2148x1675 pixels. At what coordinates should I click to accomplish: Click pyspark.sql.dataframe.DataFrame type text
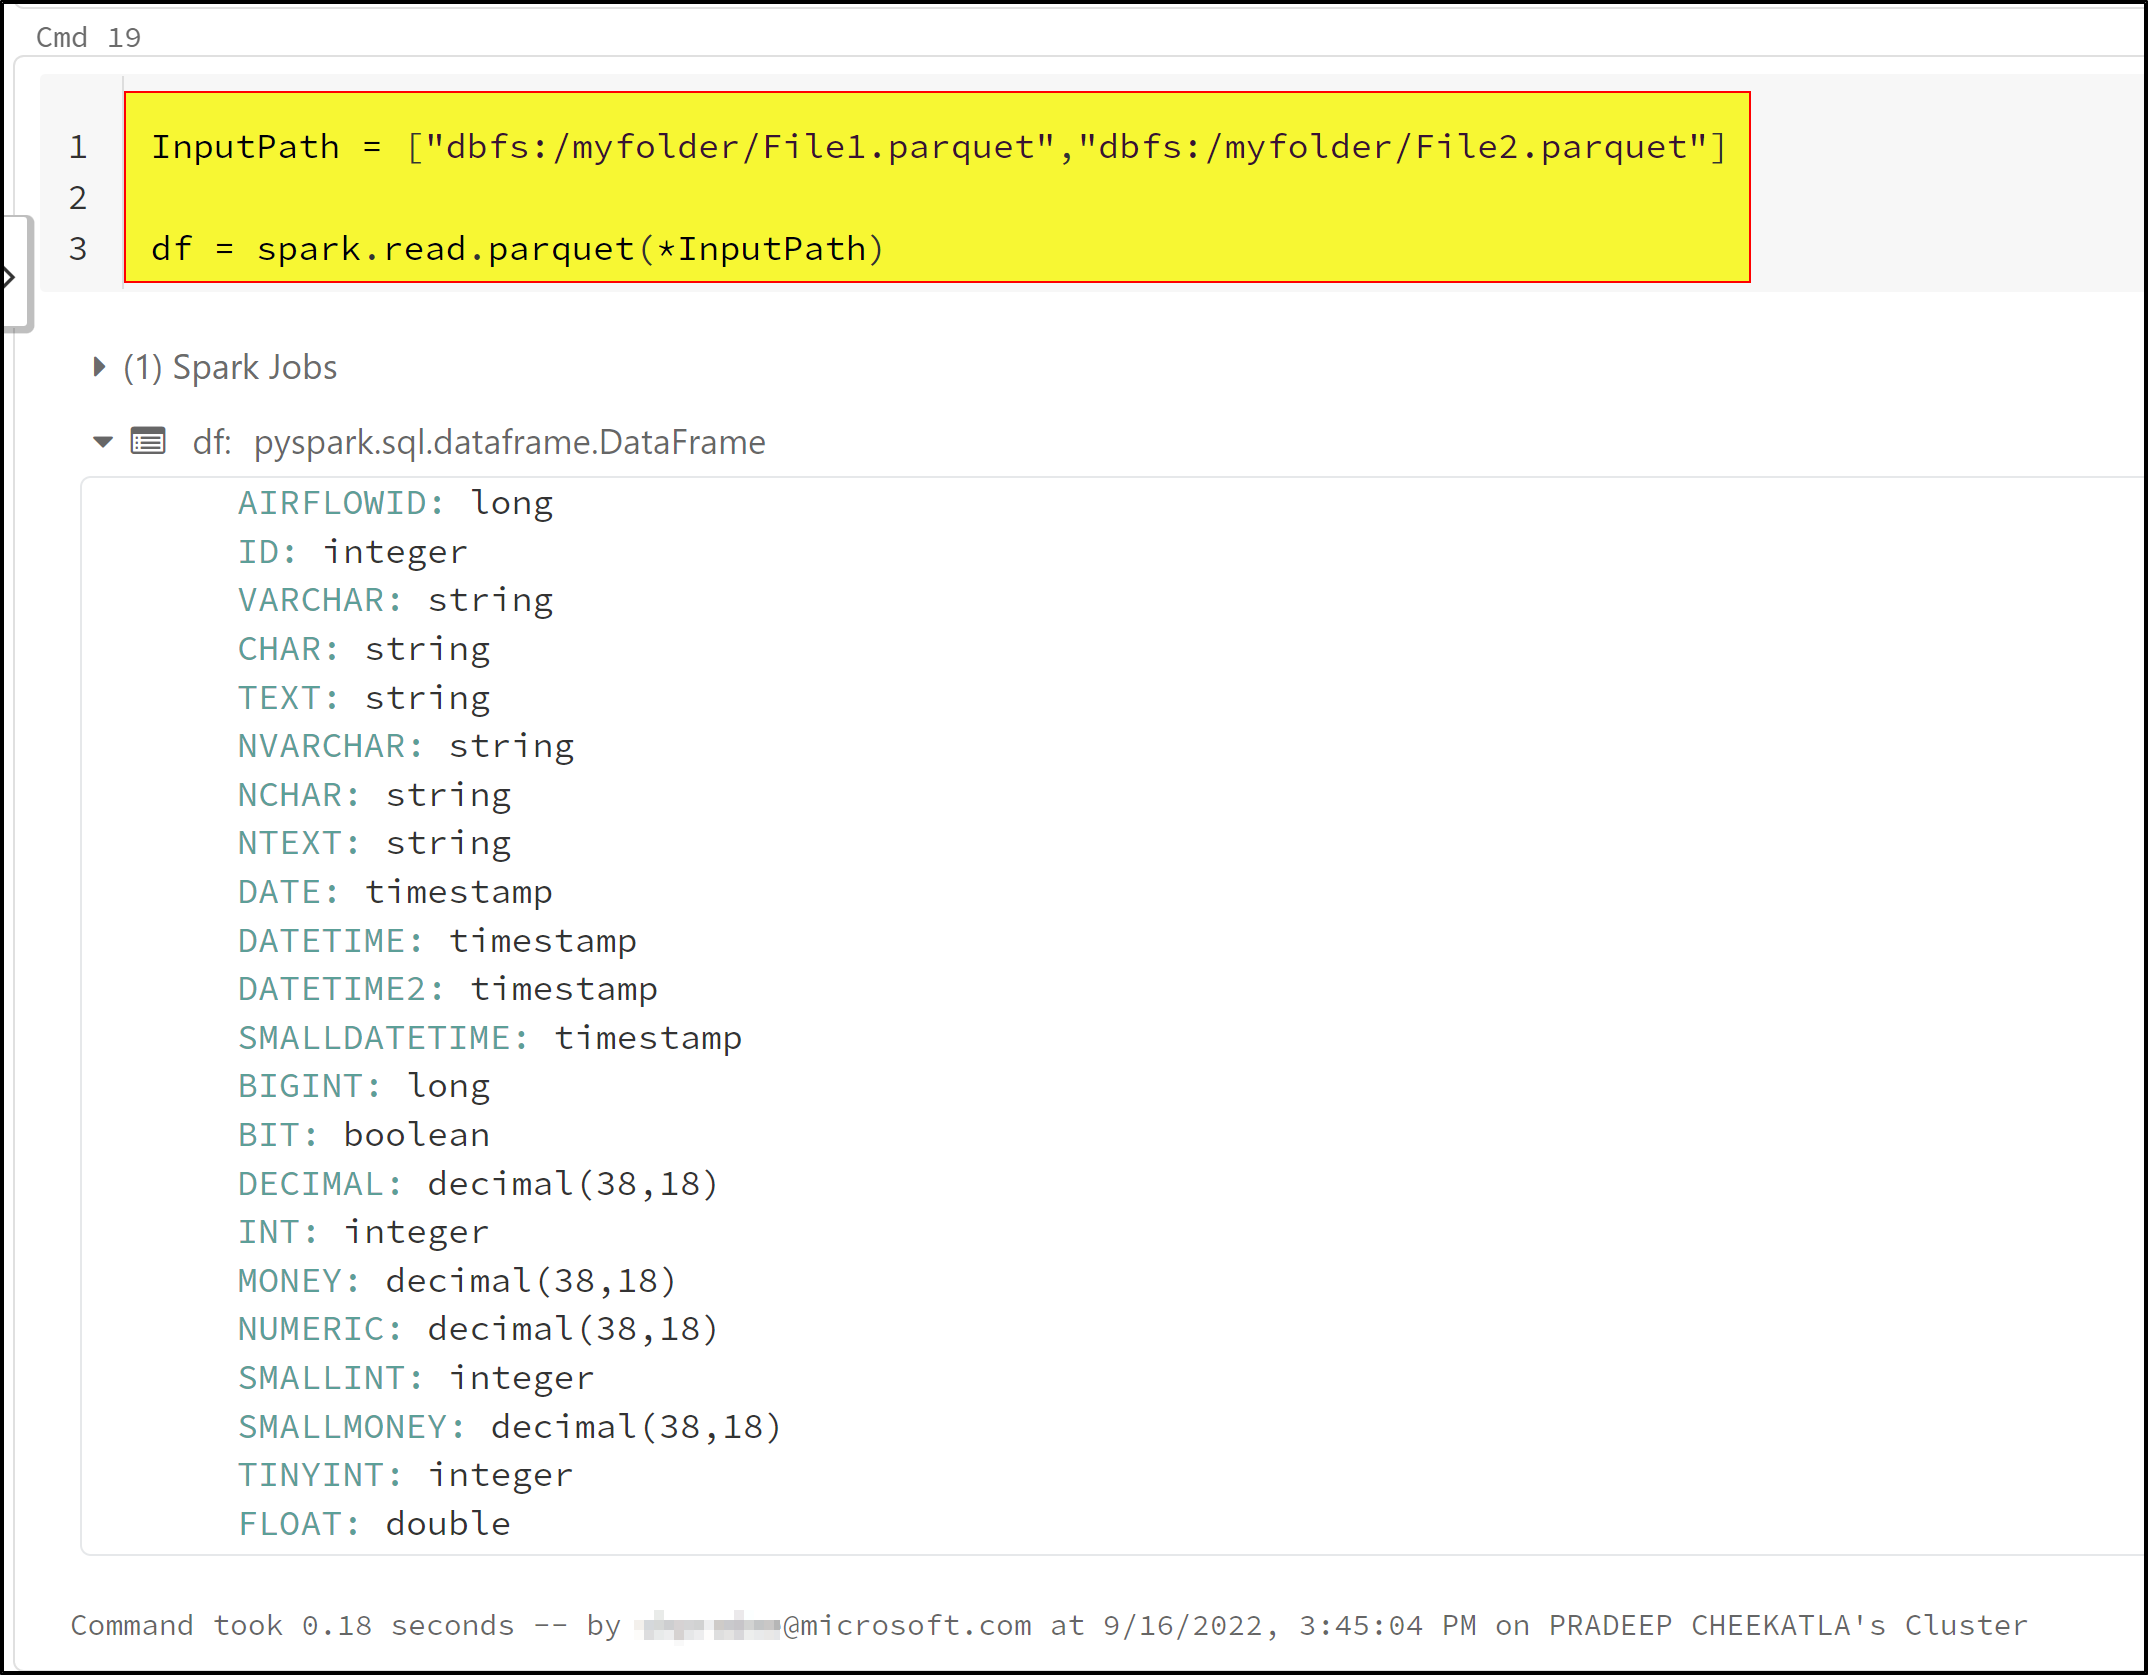(509, 442)
